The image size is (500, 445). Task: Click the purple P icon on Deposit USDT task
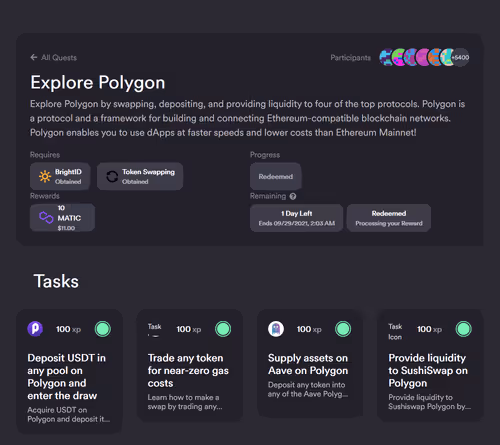pyautogui.click(x=35, y=329)
